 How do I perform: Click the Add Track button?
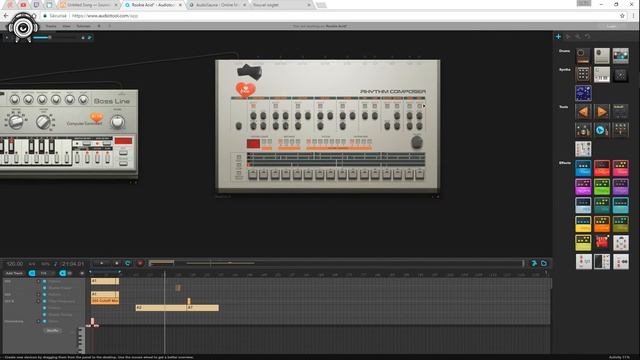click(14, 273)
